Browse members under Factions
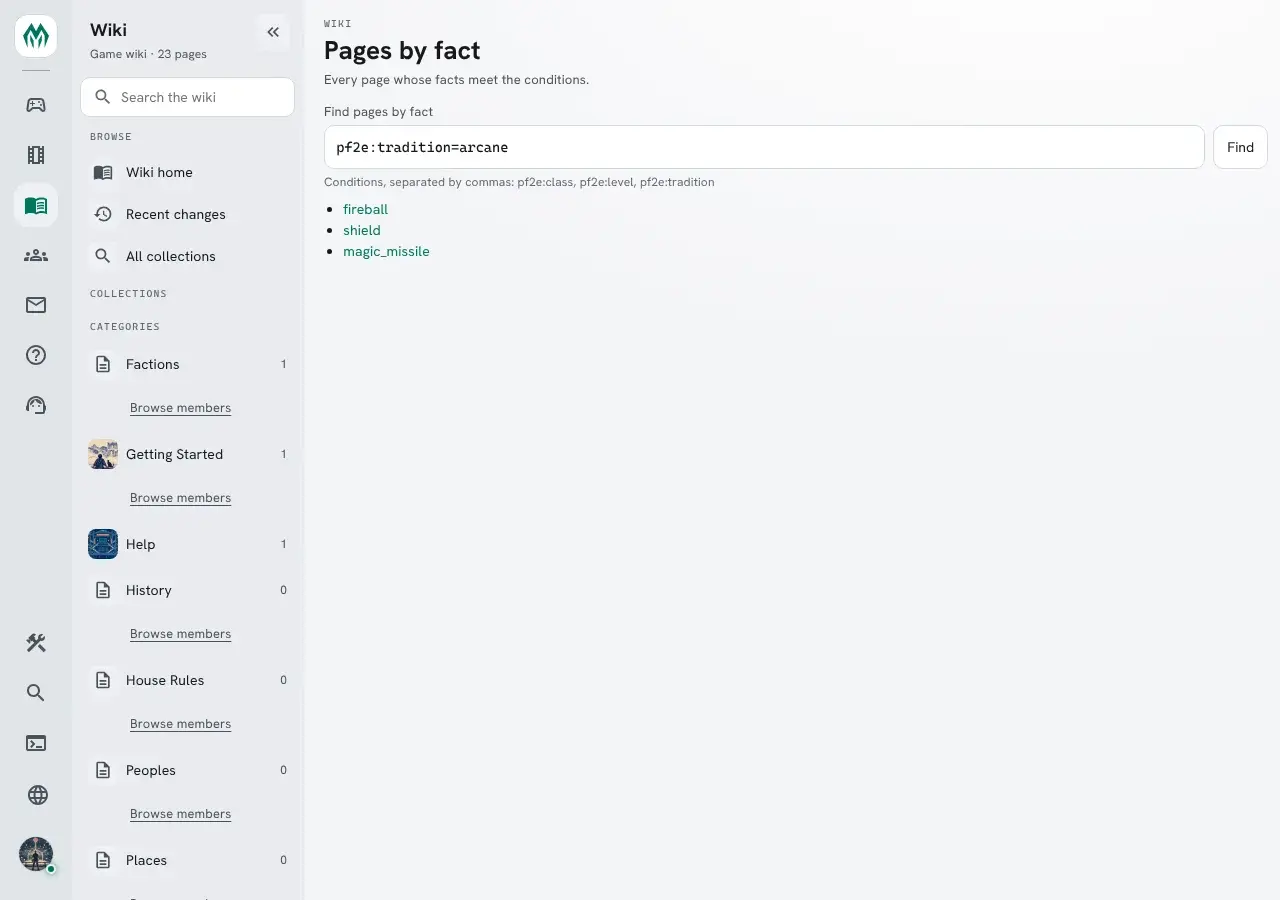 pyautogui.click(x=180, y=408)
